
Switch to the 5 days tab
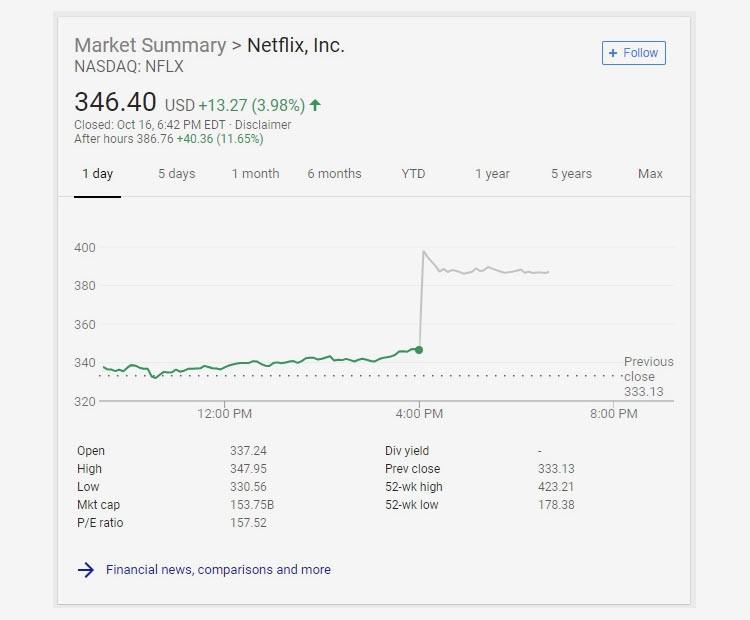177,174
